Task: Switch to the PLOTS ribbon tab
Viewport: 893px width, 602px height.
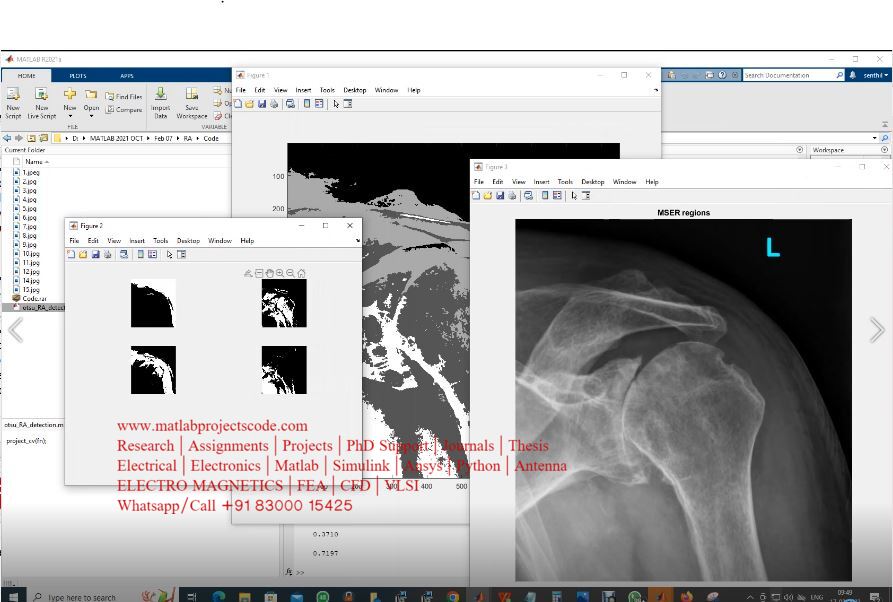Action: (x=78, y=76)
